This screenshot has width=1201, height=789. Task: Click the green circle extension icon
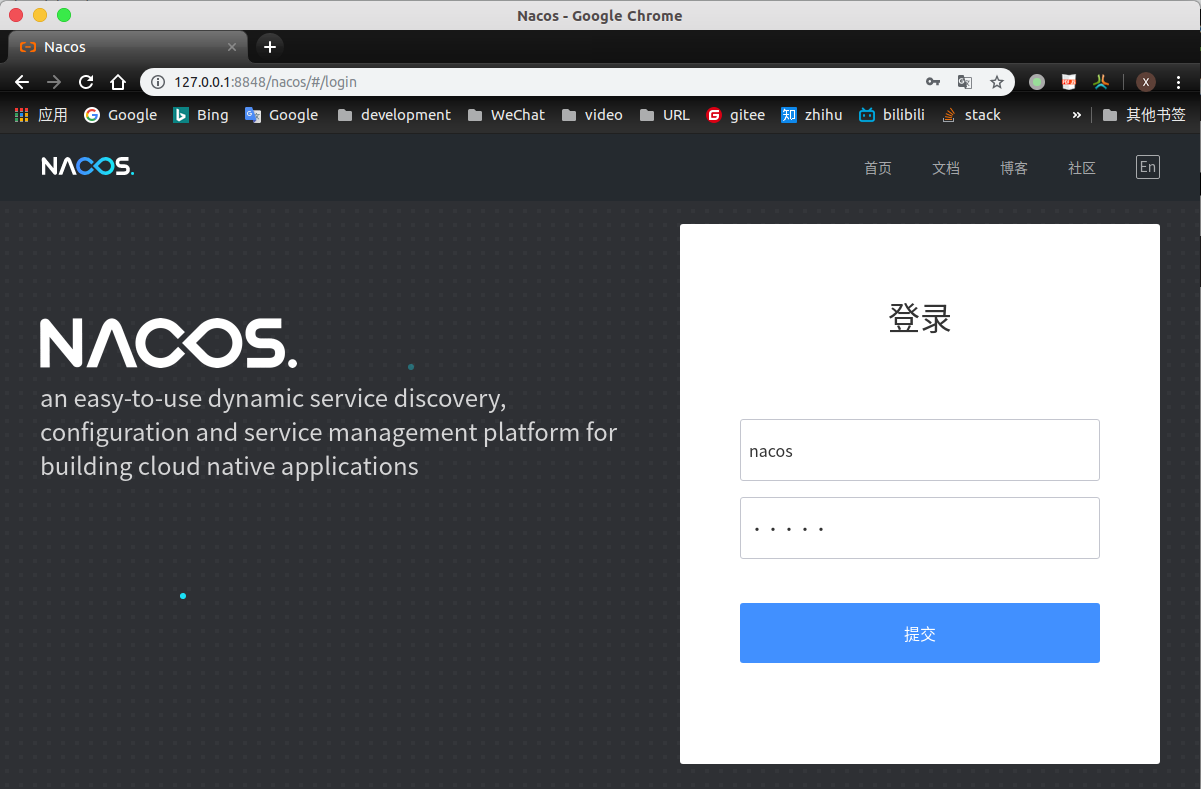(1037, 82)
